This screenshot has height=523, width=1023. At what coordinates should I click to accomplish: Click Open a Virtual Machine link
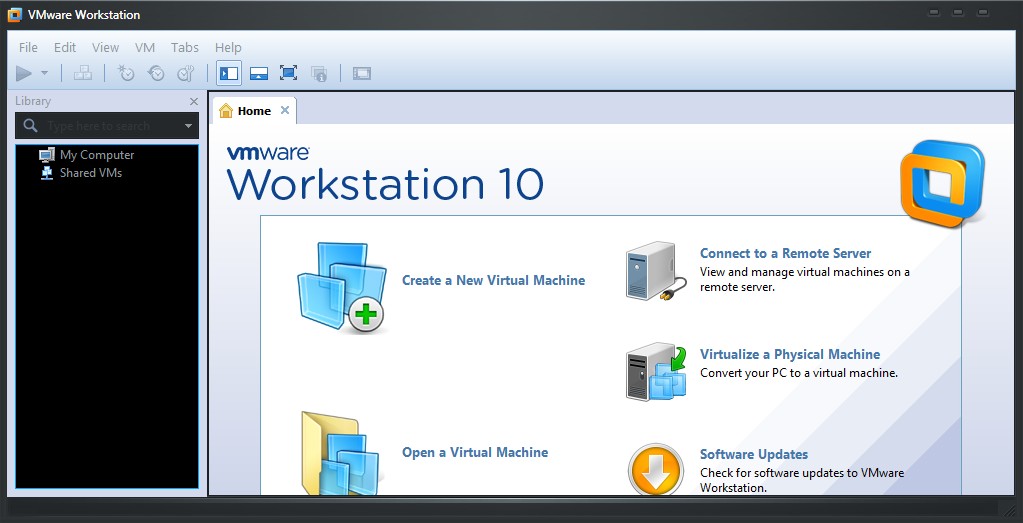[475, 453]
